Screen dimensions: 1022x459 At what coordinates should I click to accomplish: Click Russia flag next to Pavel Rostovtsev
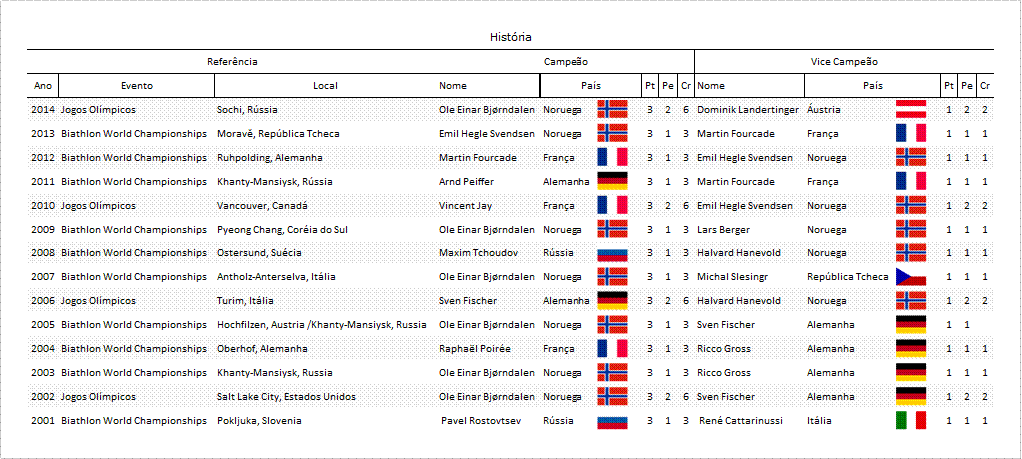pyautogui.click(x=612, y=421)
